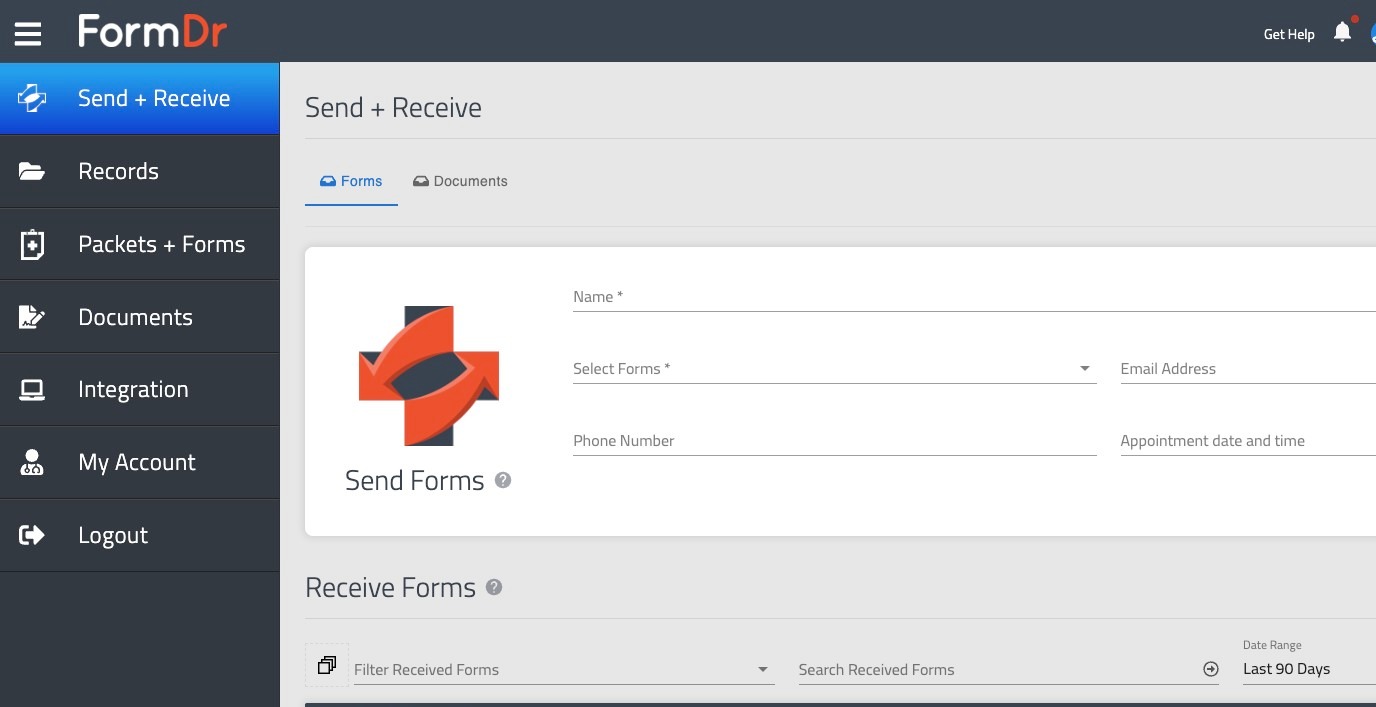Viewport: 1376px width, 707px height.
Task: Click Receive Forms help question icon
Action: (494, 587)
